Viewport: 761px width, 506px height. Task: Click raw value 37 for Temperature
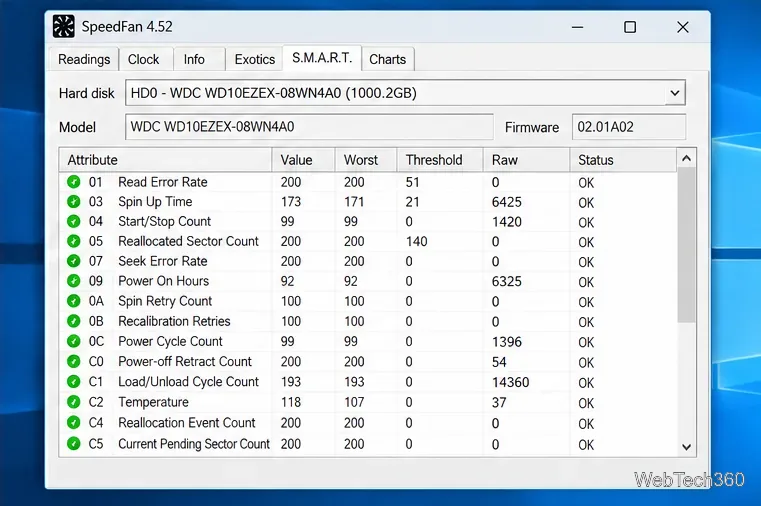pos(499,403)
